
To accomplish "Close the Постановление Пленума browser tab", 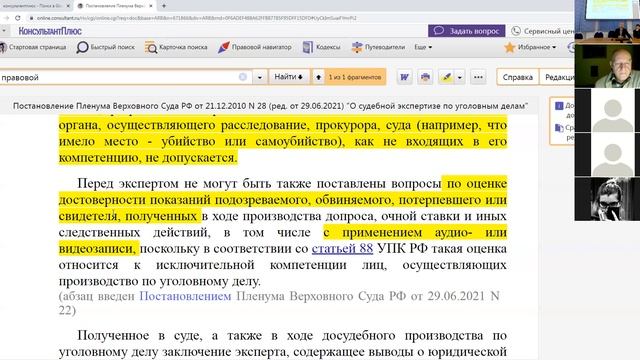I will point(151,6).
